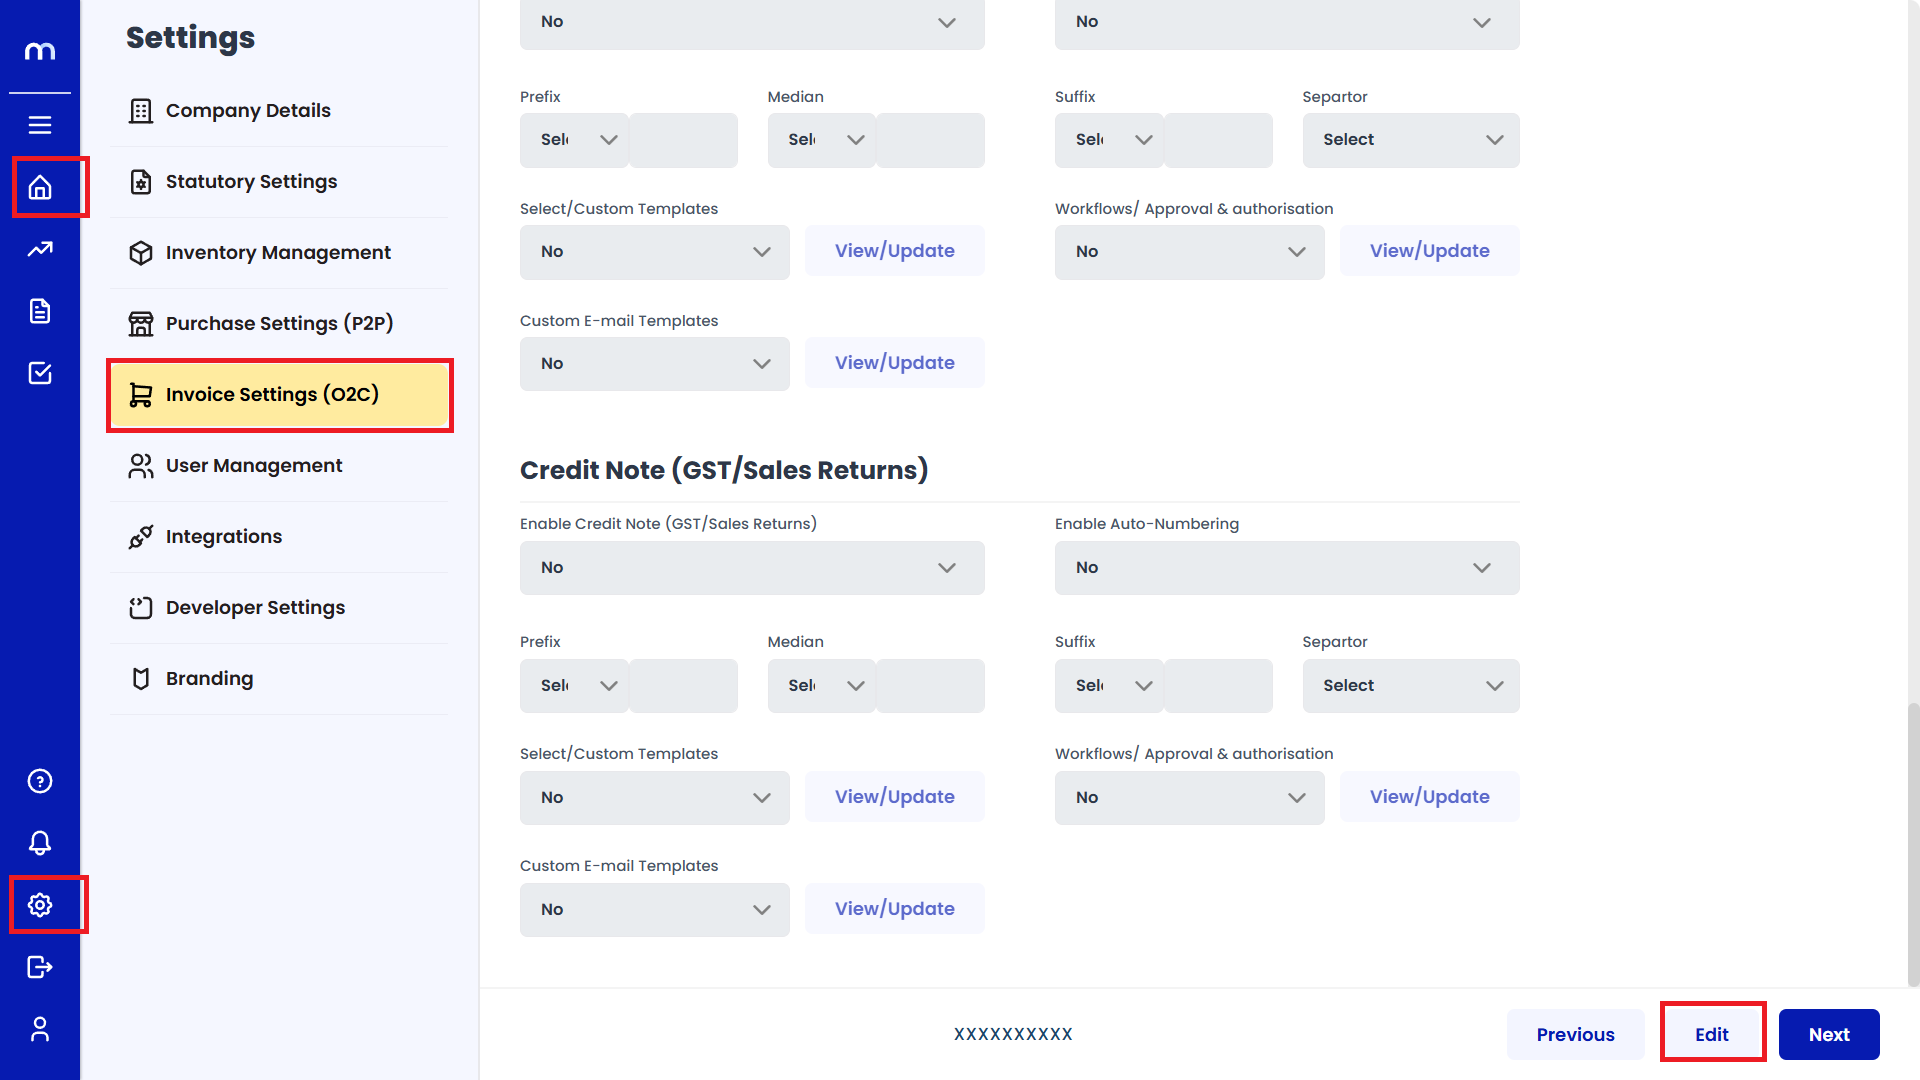This screenshot has height=1080, width=1920.
Task: Open Credit Note Separtor Select dropdown
Action: [1410, 686]
